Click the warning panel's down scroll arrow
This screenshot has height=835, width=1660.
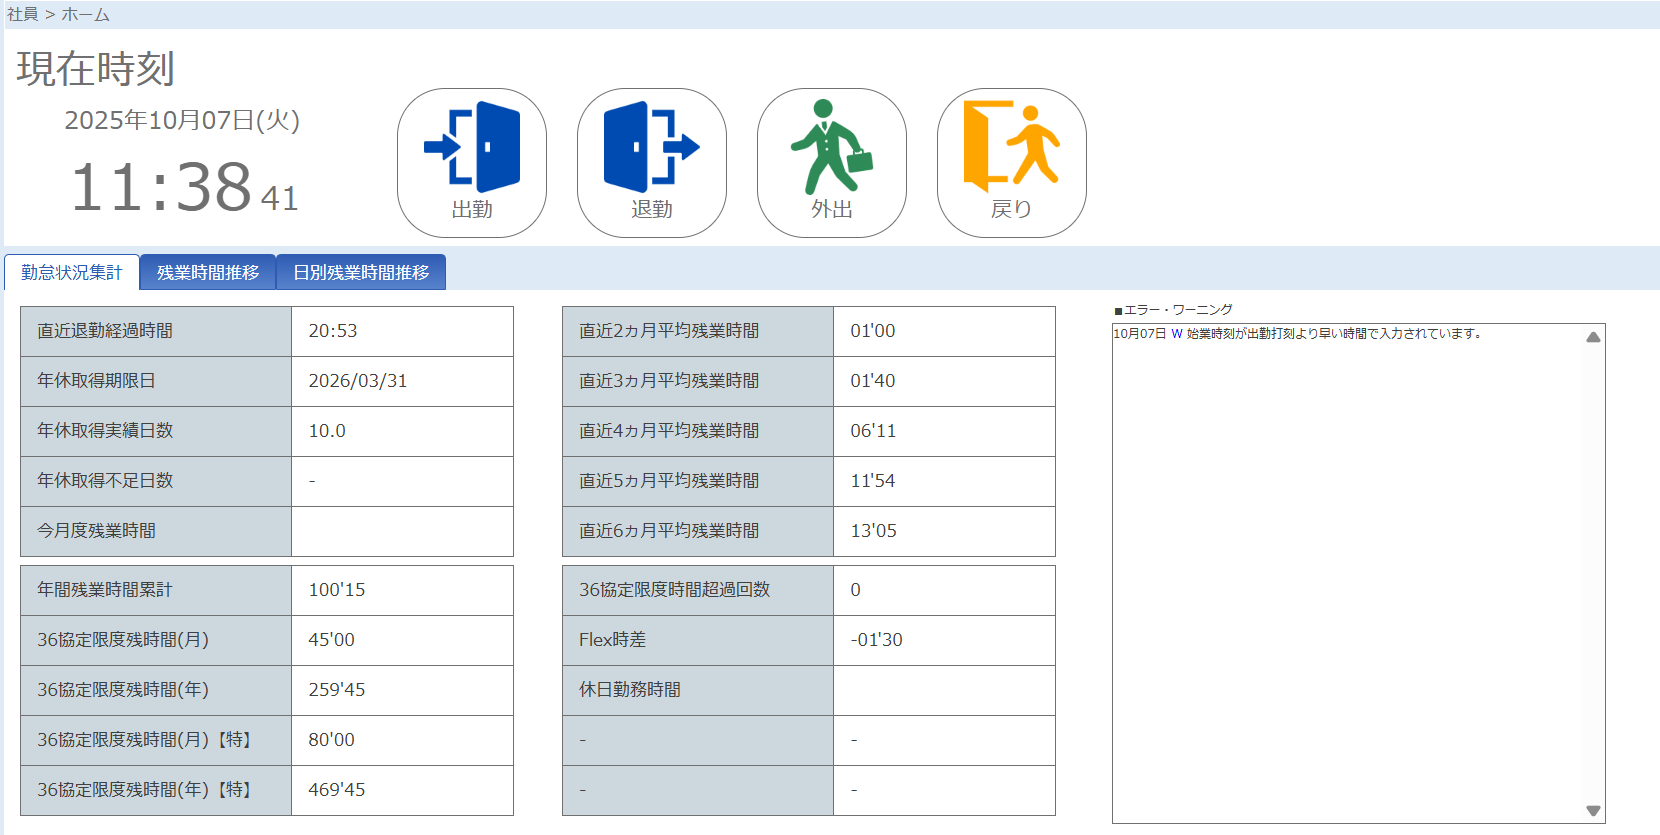point(1593,811)
